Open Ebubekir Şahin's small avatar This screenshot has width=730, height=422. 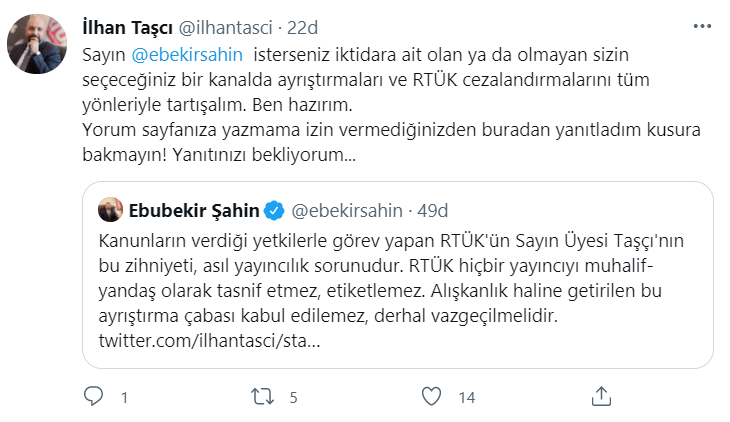[110, 210]
